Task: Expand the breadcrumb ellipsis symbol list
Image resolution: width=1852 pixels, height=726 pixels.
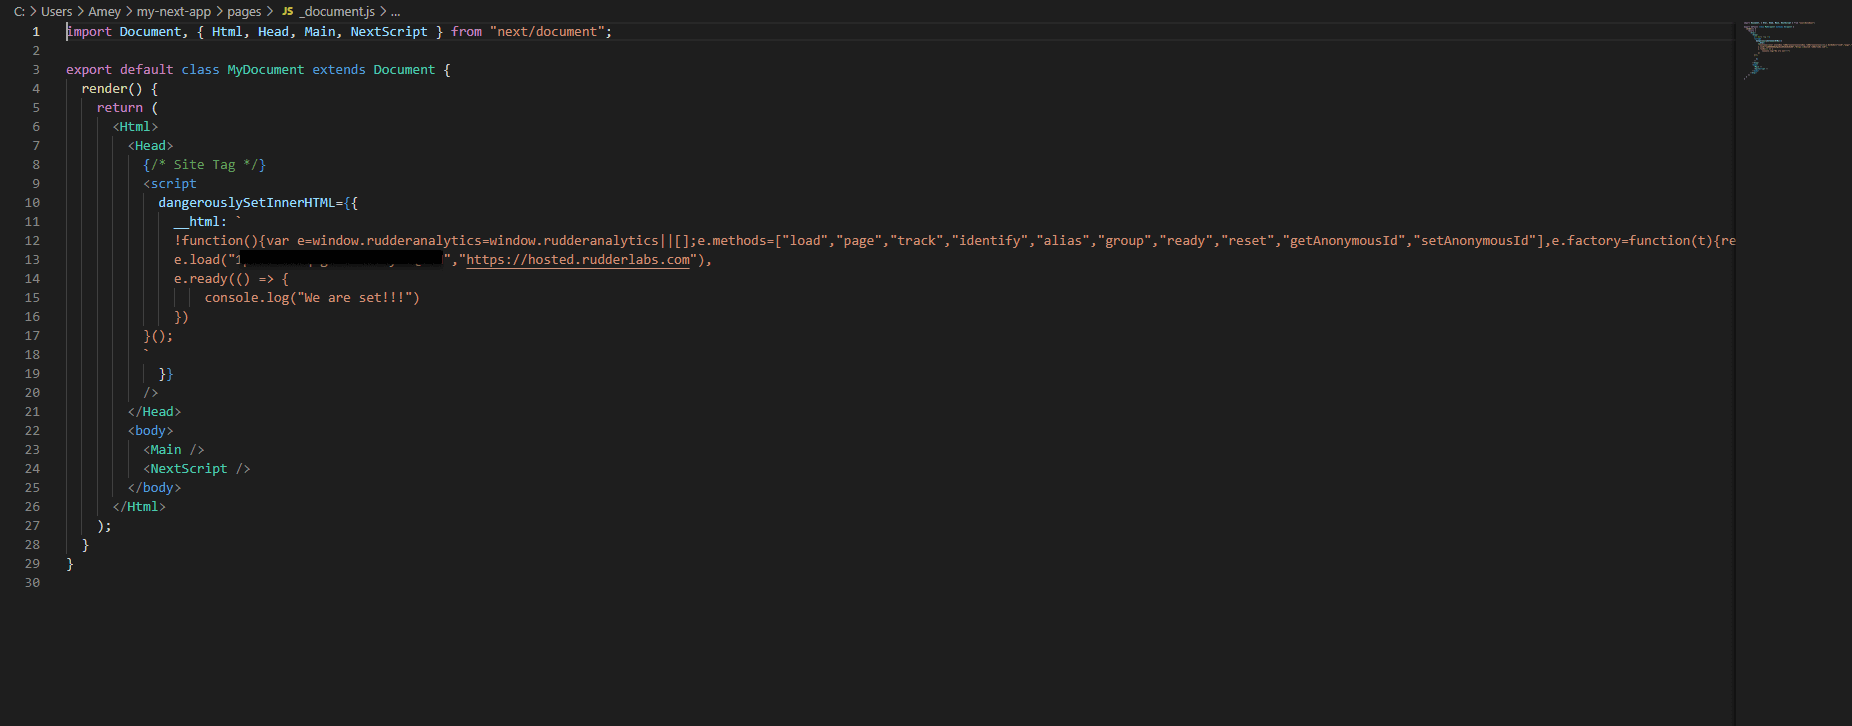Action: pyautogui.click(x=395, y=12)
